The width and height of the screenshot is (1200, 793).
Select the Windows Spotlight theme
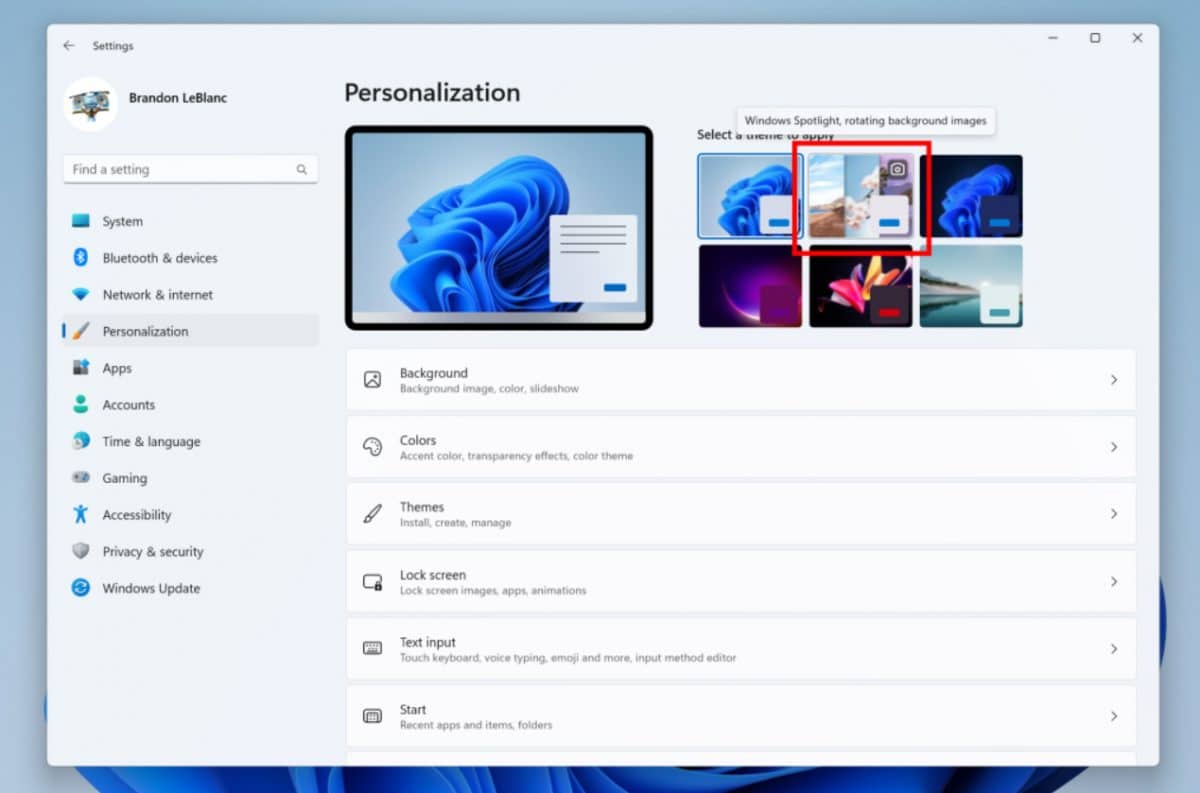click(x=861, y=196)
